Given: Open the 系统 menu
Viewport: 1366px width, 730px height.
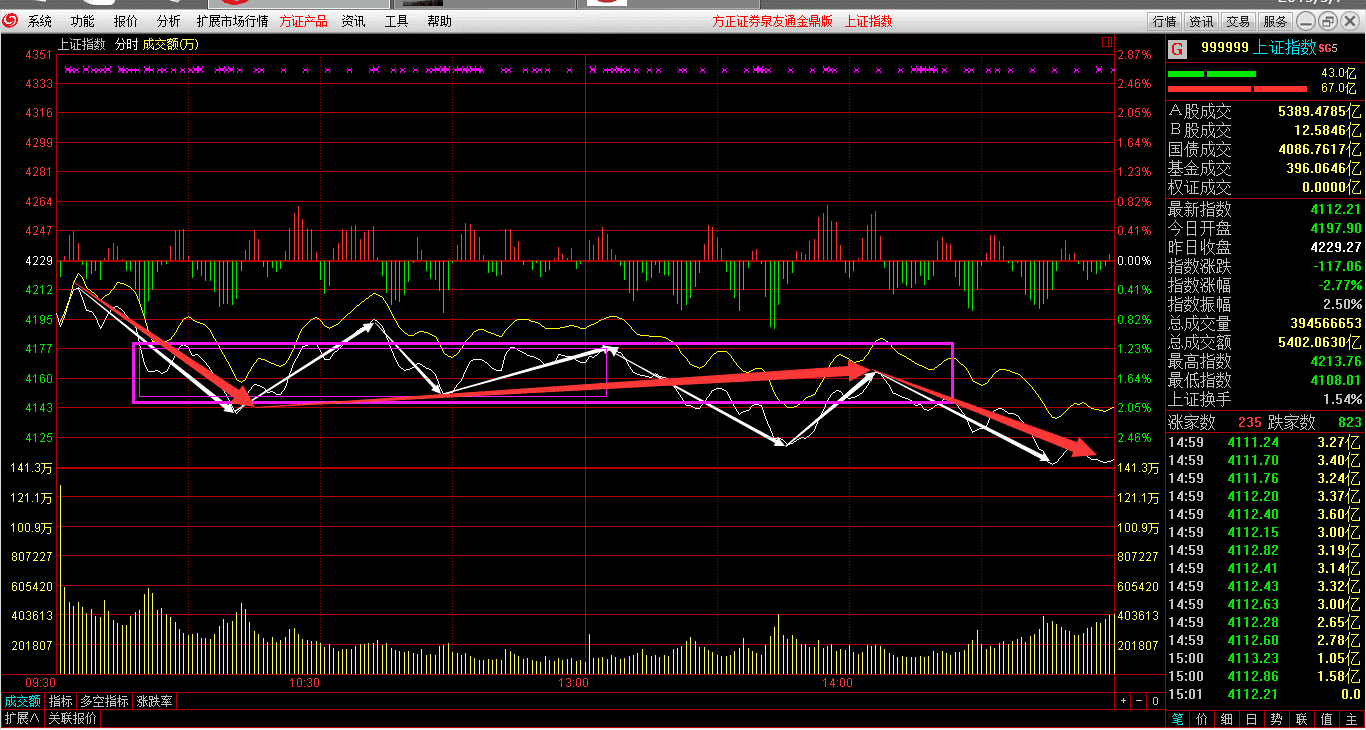Looking at the screenshot, I should [40, 21].
